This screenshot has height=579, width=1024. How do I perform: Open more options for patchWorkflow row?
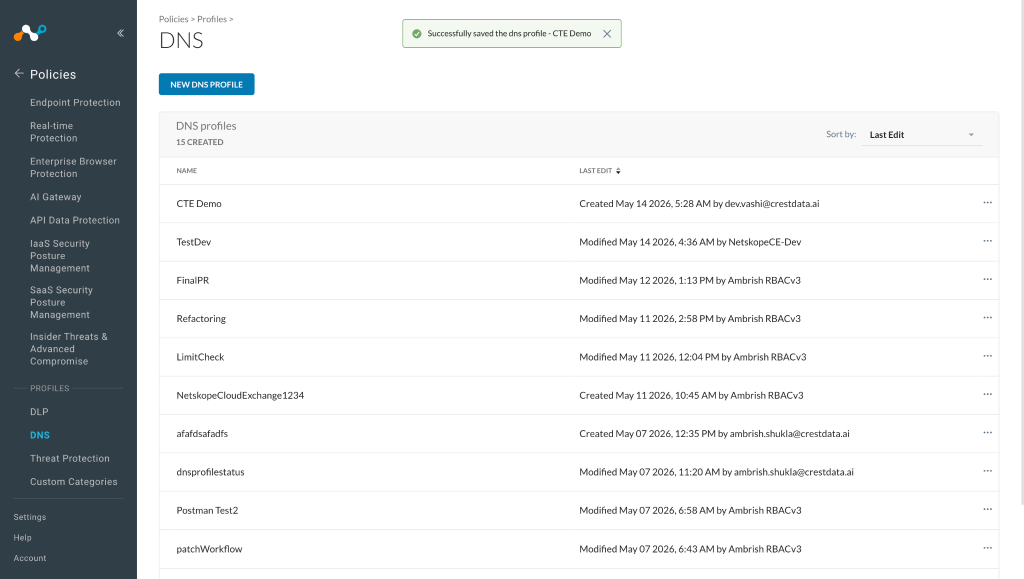987,548
